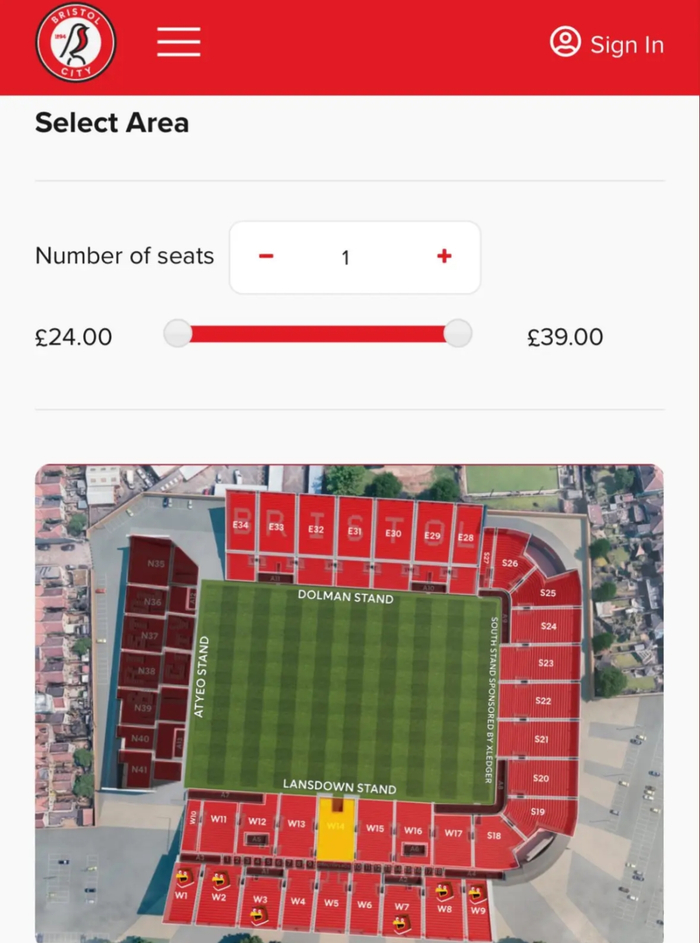Choose block N37 in the Atyeo Stand
700x943 pixels.
point(150,635)
